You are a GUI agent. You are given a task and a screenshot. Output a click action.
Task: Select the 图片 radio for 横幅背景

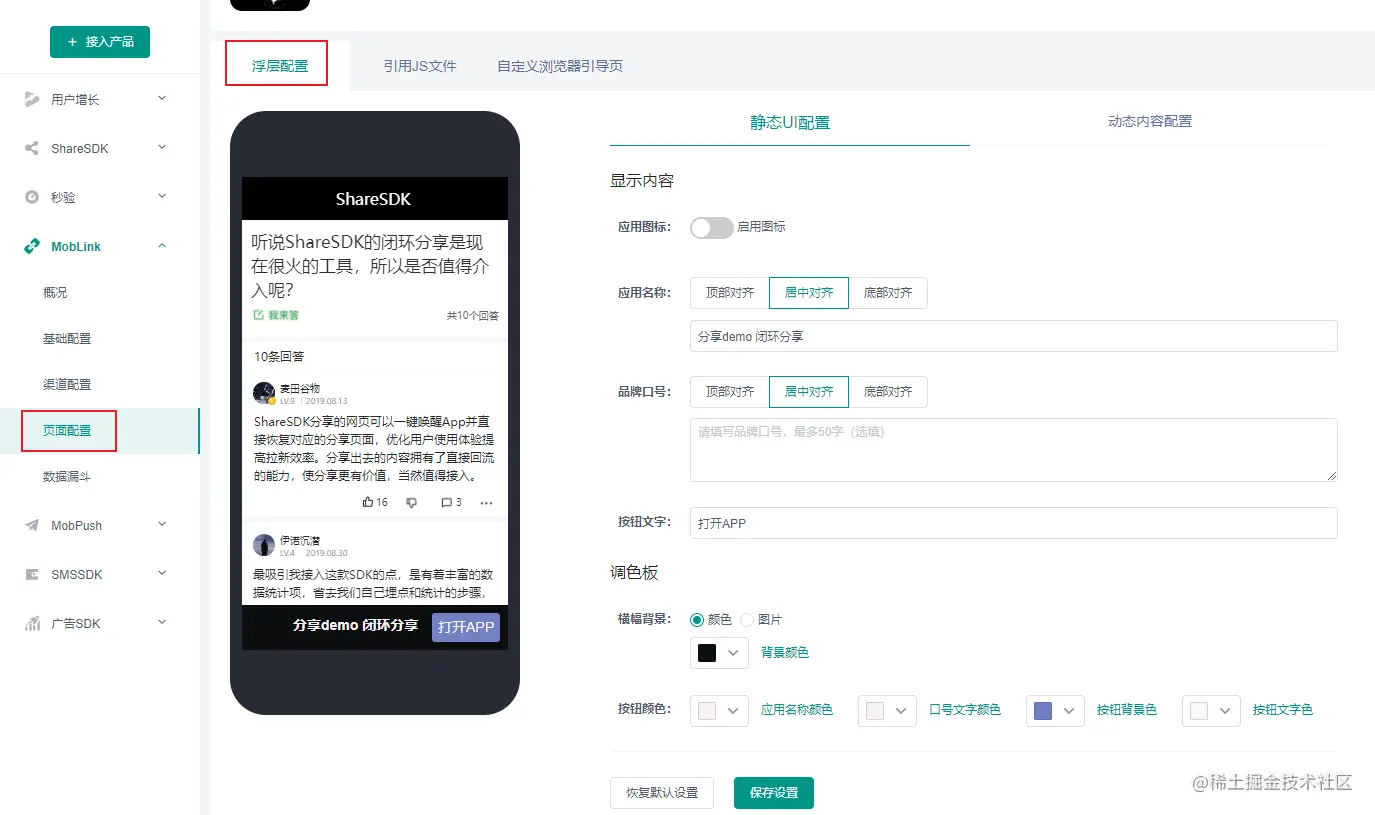pos(746,619)
